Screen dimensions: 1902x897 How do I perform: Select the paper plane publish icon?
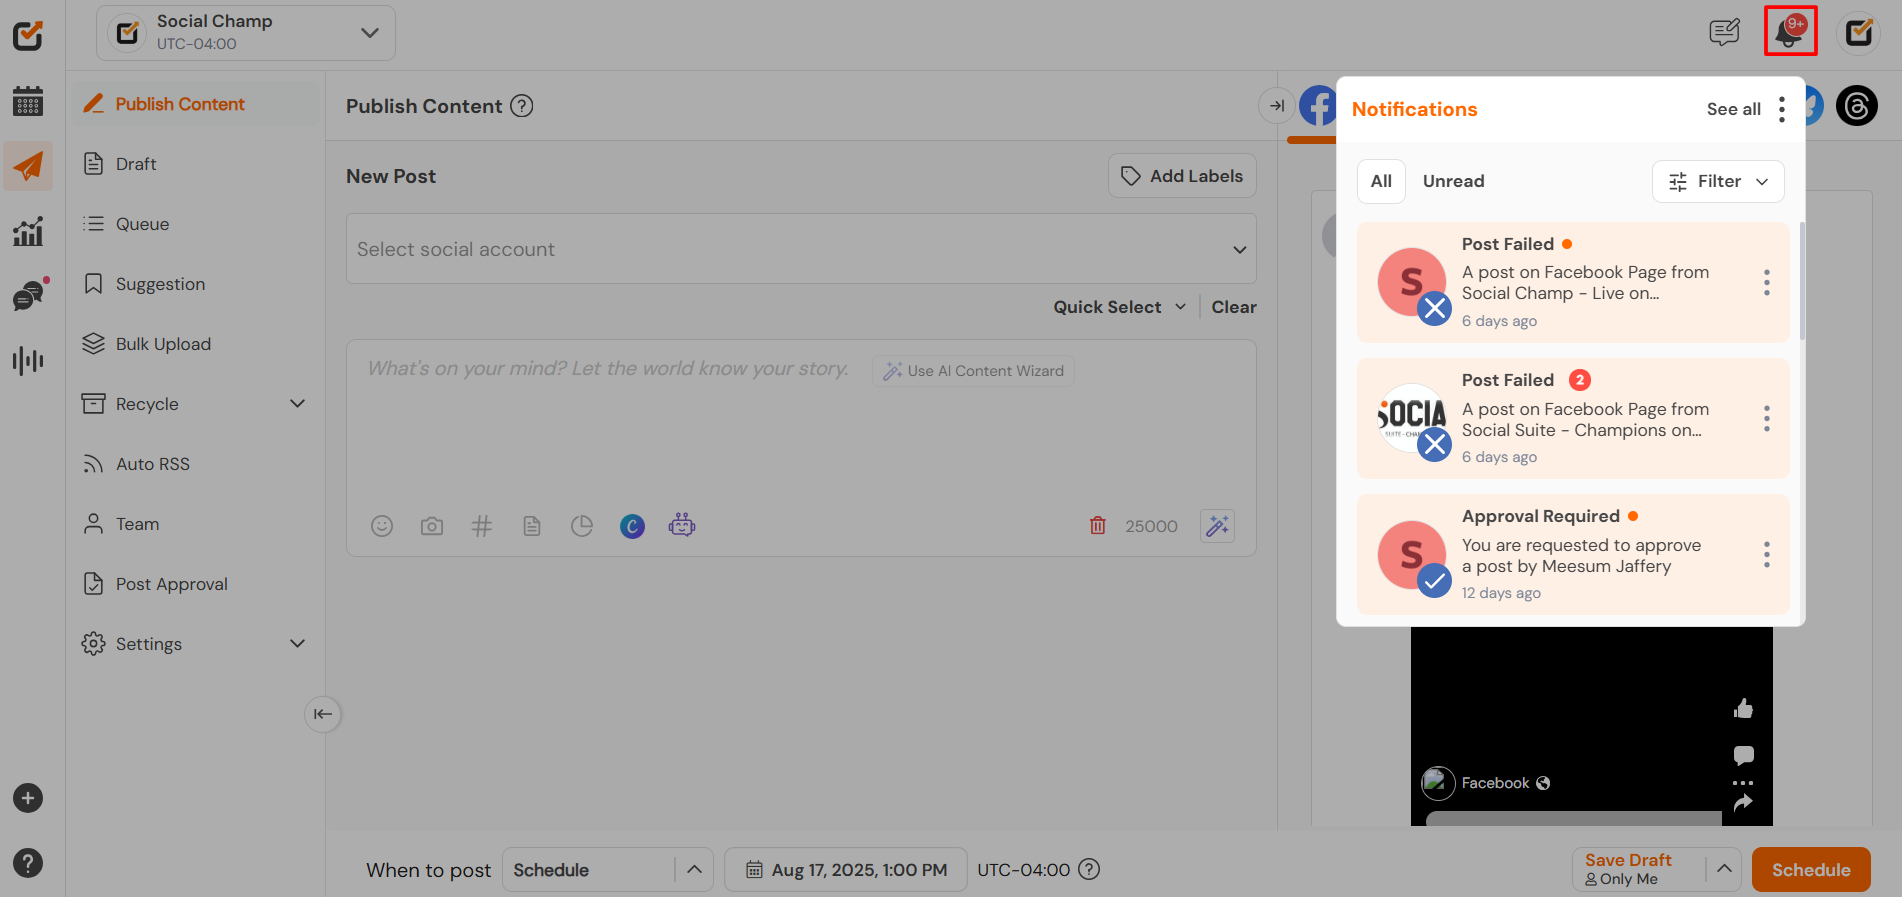click(x=28, y=166)
